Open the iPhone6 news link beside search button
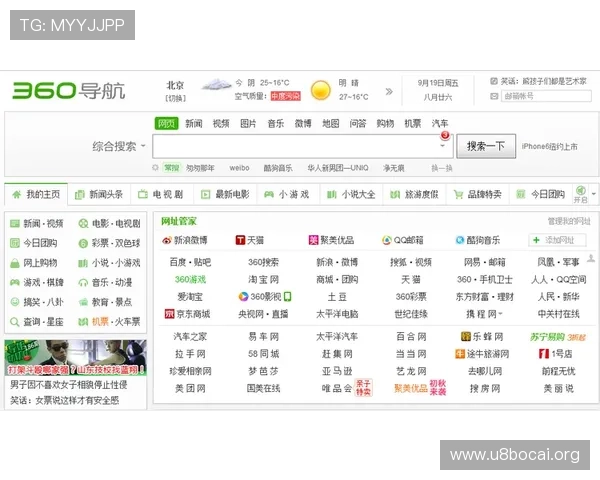This screenshot has width=600, height=480. (x=549, y=146)
